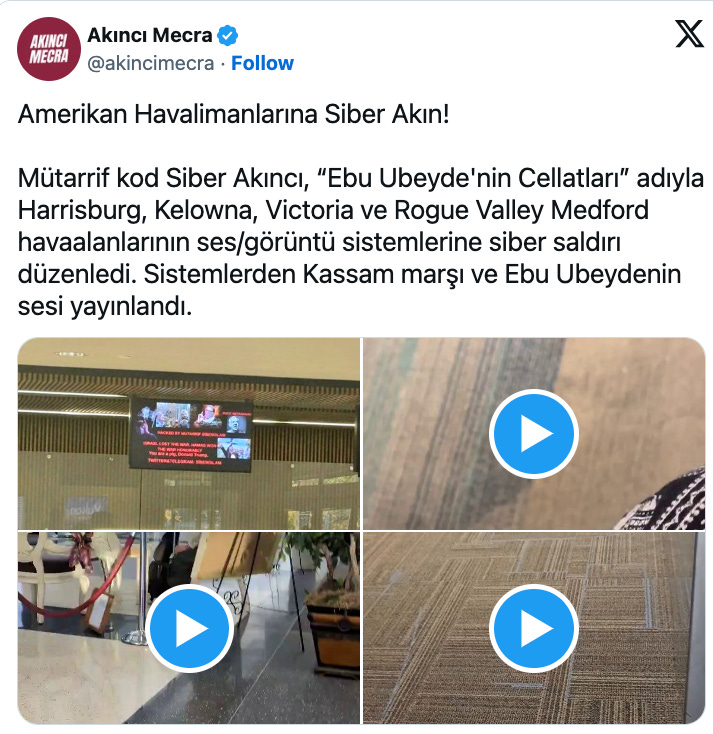713x734 pixels.
Task: Click the final line 'sesi yayınlandı.'
Action: coord(105,307)
